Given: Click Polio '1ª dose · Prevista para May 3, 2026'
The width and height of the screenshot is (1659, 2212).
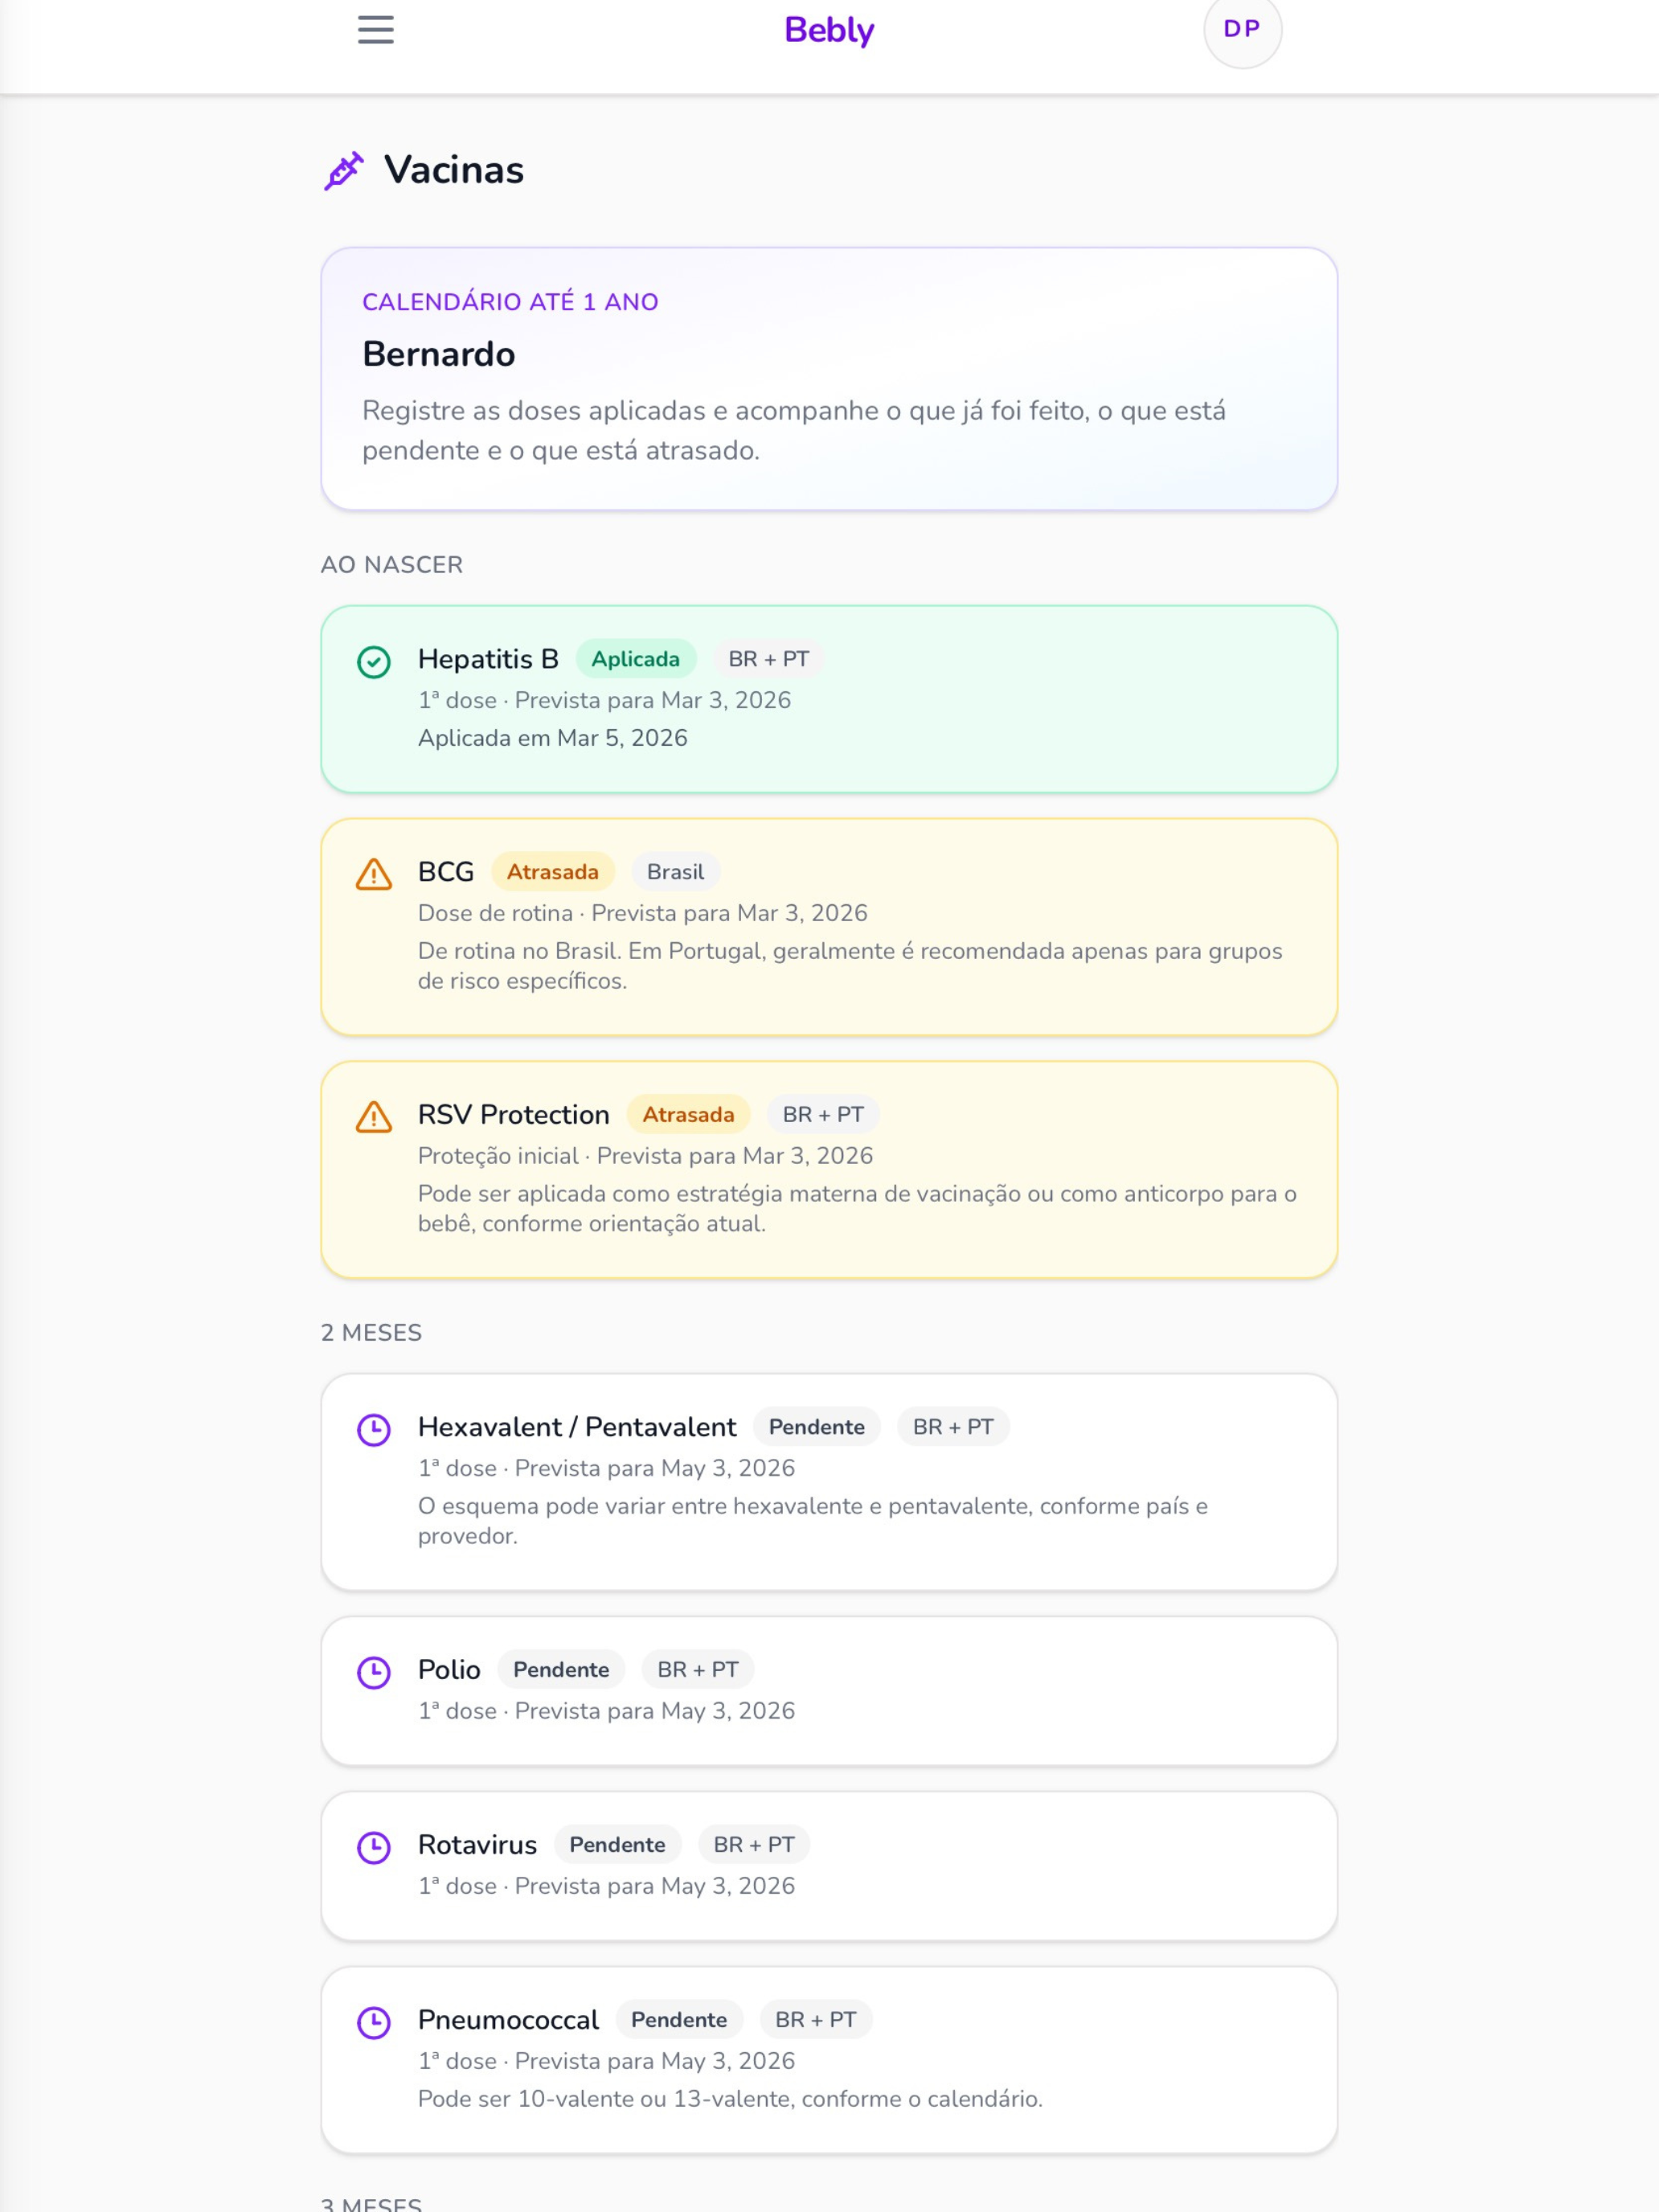Looking at the screenshot, I should coord(607,1711).
